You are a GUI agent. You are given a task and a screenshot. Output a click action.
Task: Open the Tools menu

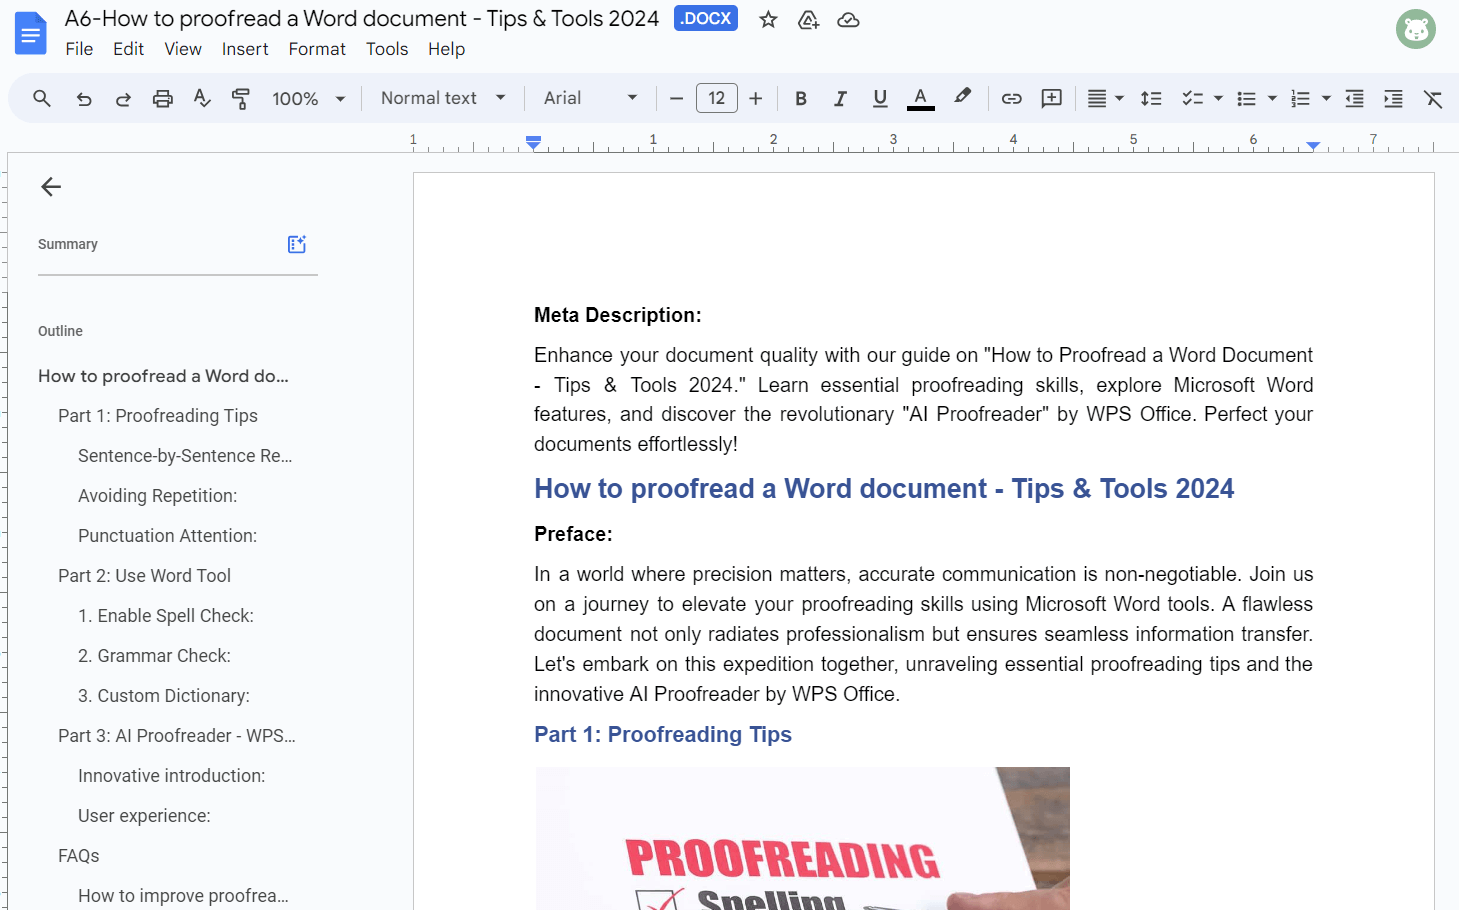click(387, 49)
